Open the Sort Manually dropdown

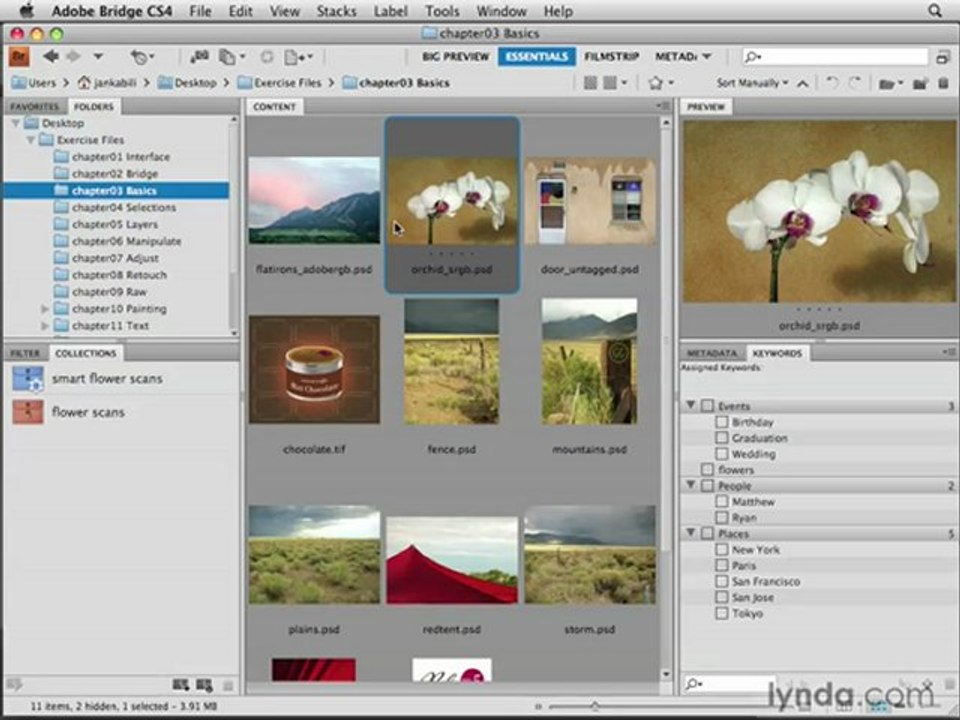(752, 83)
